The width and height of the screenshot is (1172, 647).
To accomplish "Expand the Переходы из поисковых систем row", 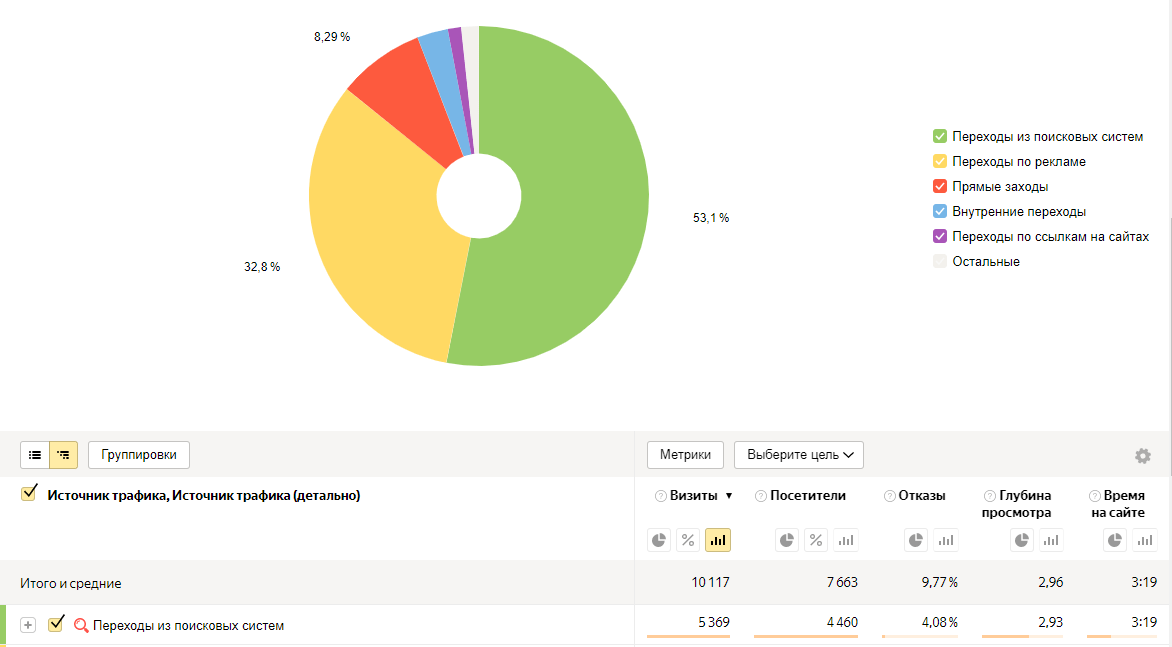I will 28,625.
